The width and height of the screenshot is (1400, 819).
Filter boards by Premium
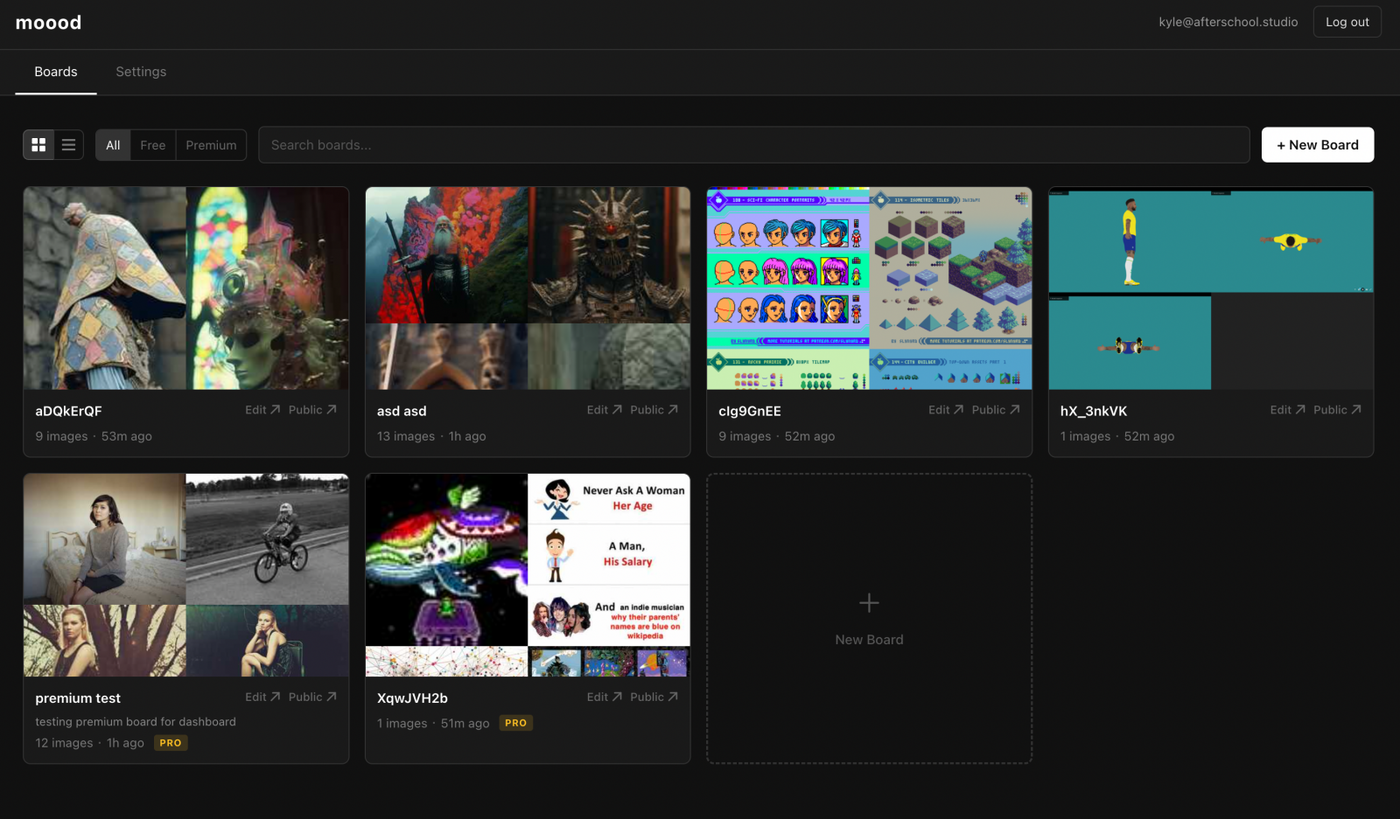[211, 145]
